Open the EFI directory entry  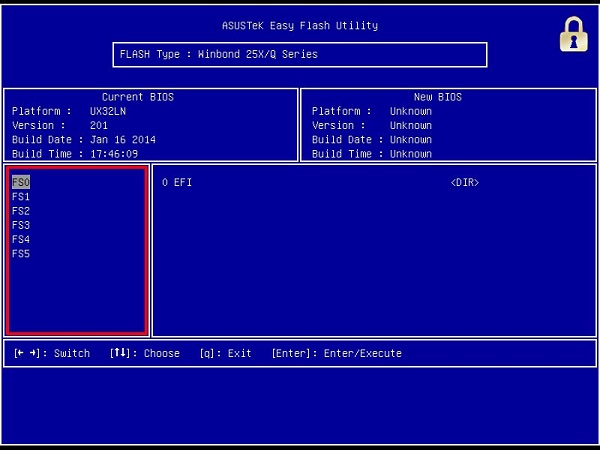pyautogui.click(x=182, y=183)
